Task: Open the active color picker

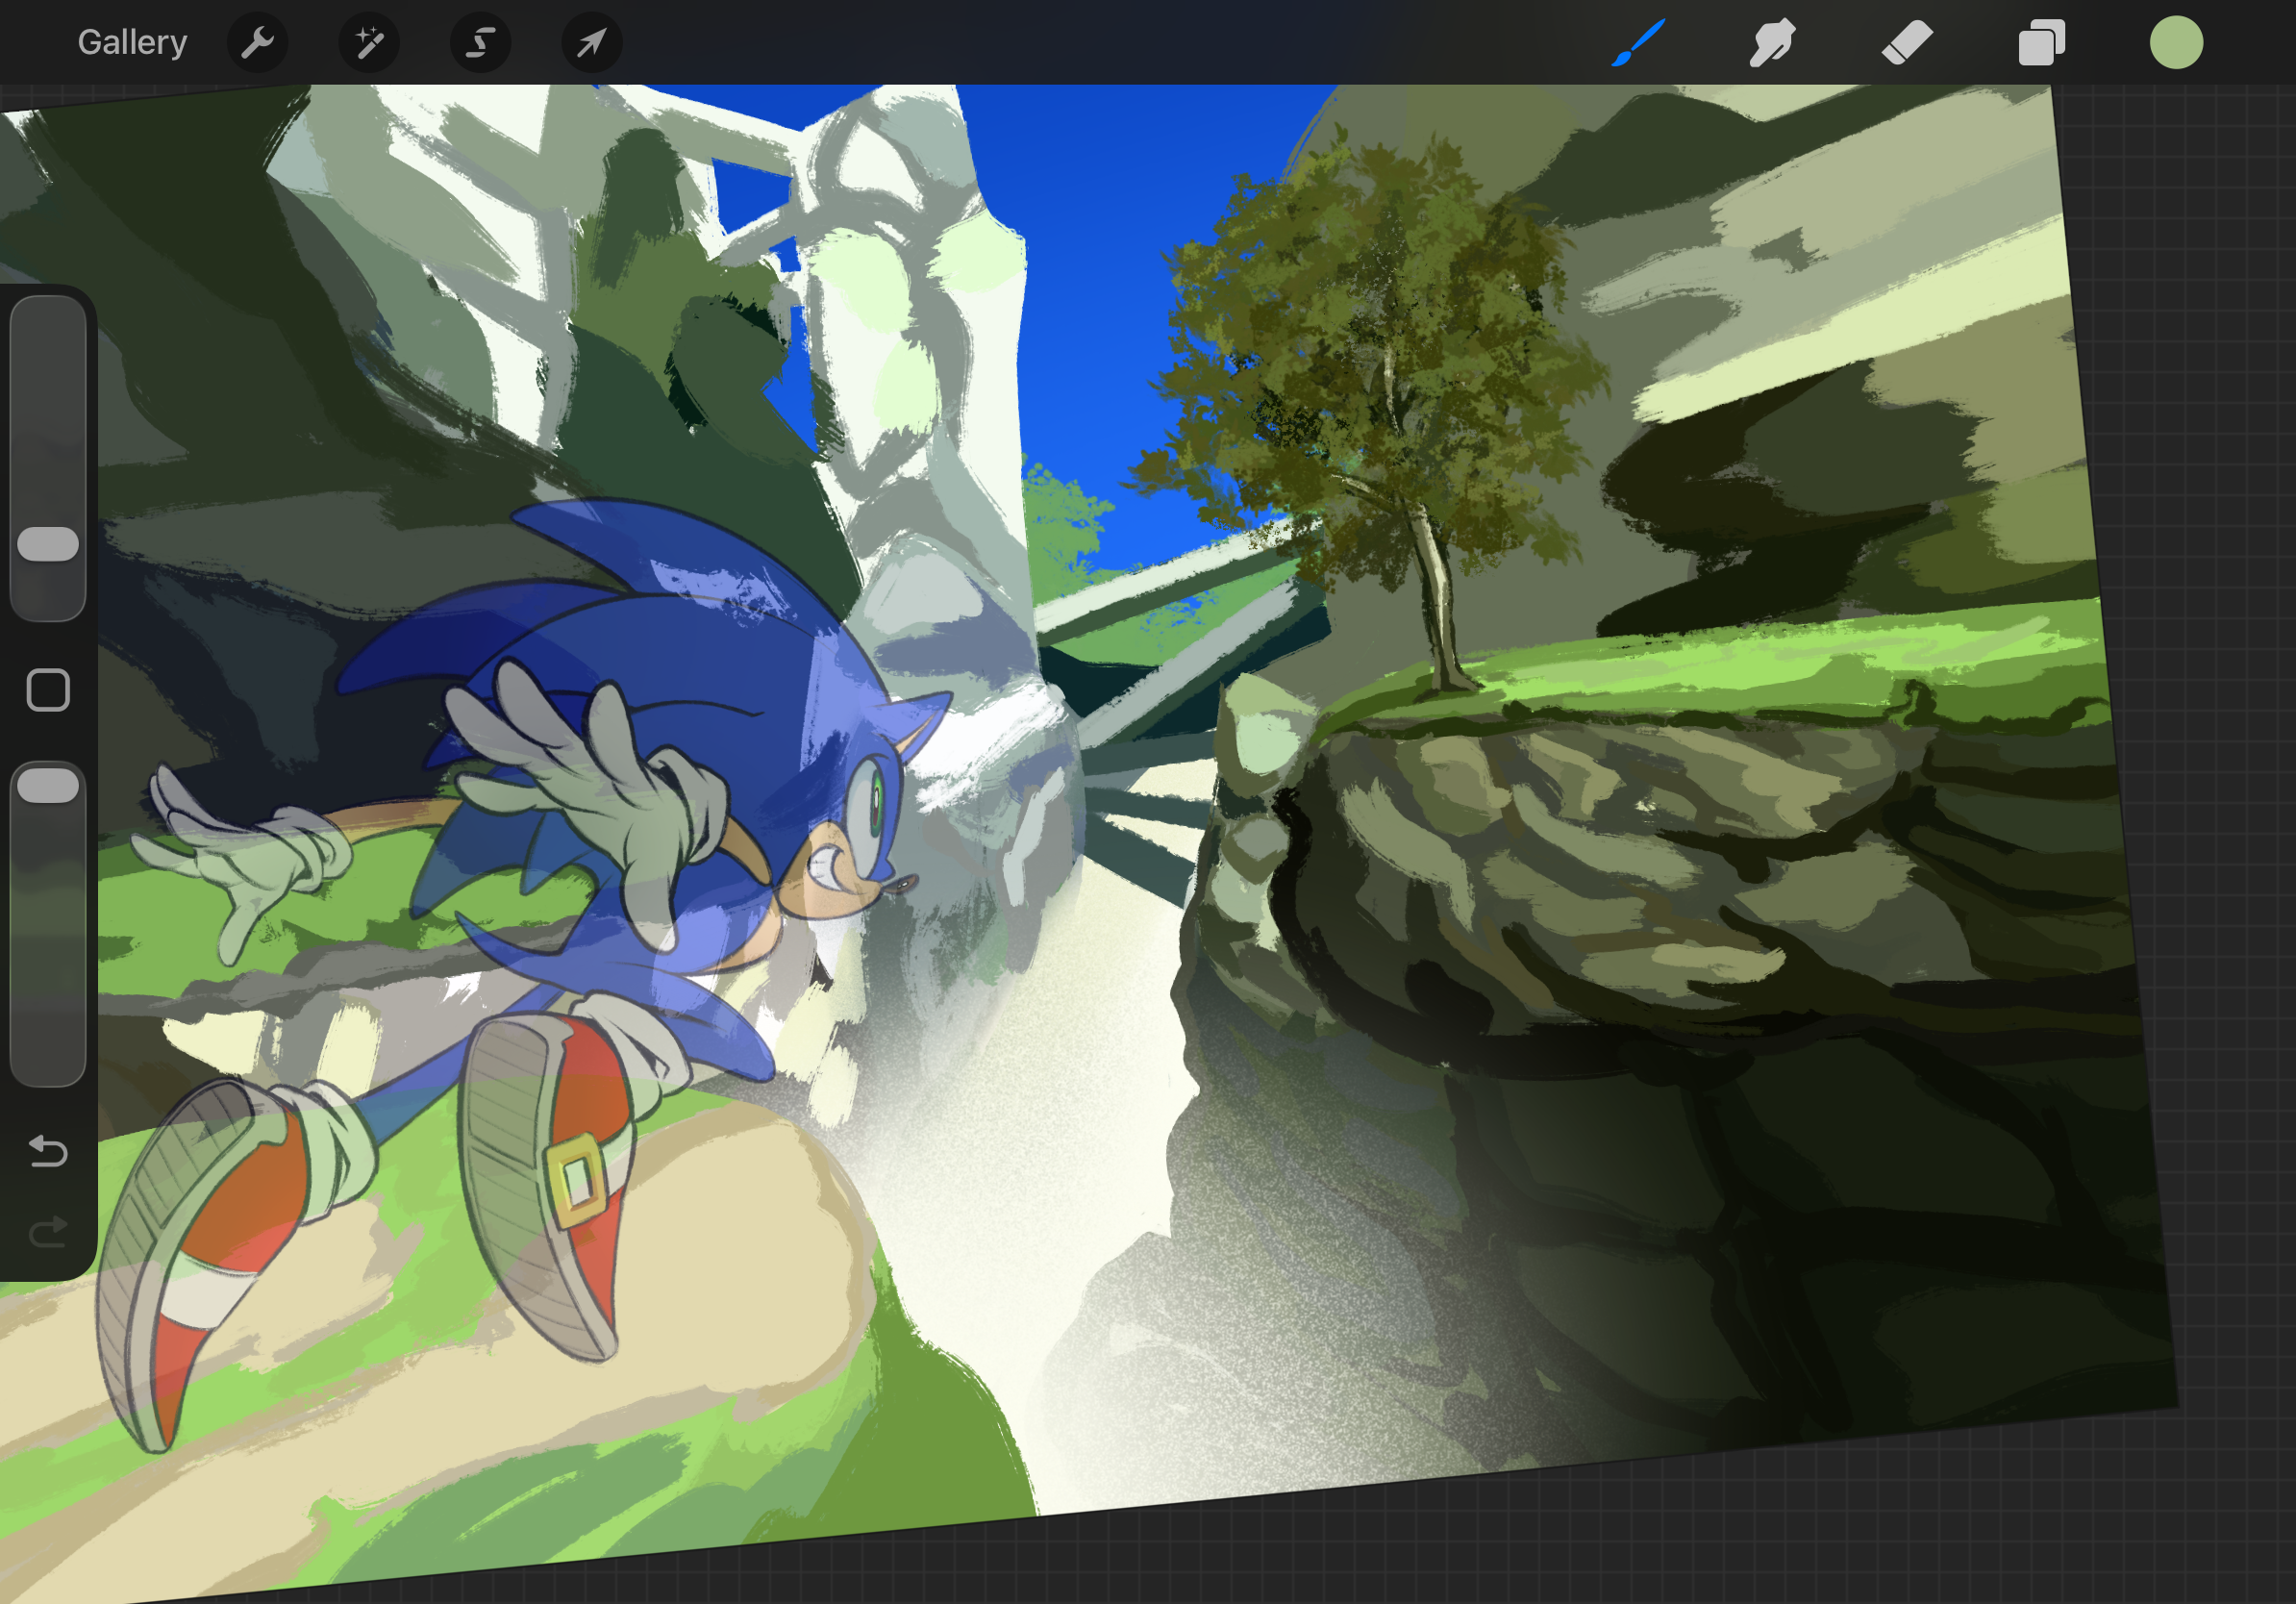Action: coord(2176,43)
